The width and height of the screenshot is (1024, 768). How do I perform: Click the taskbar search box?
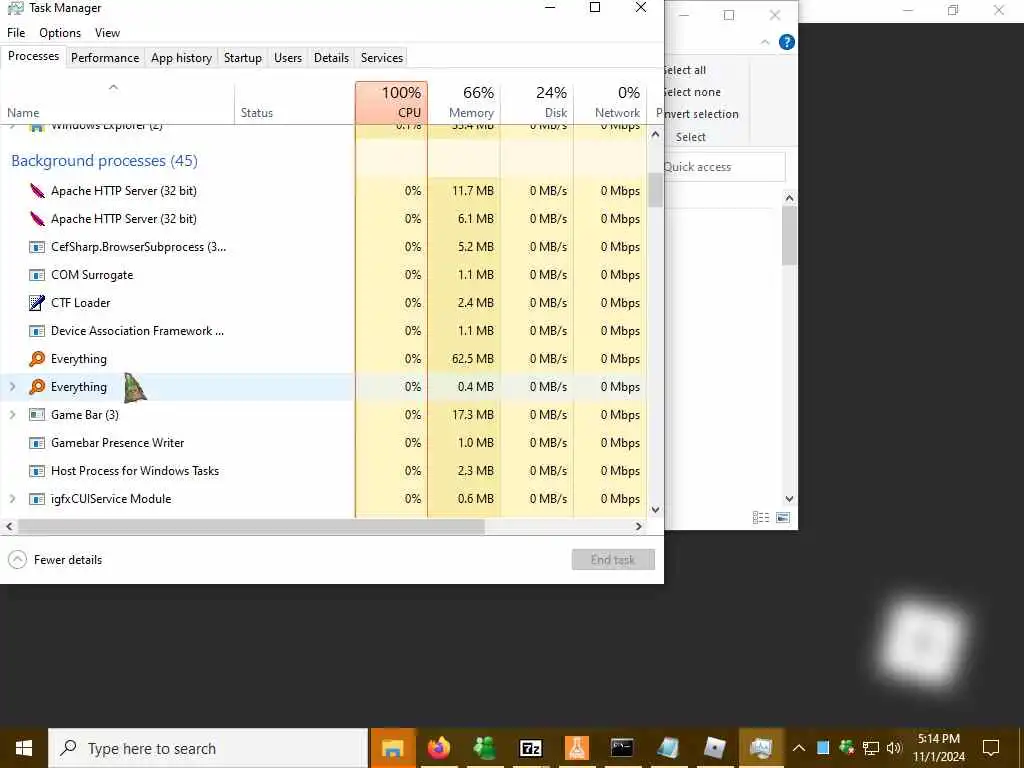208,748
